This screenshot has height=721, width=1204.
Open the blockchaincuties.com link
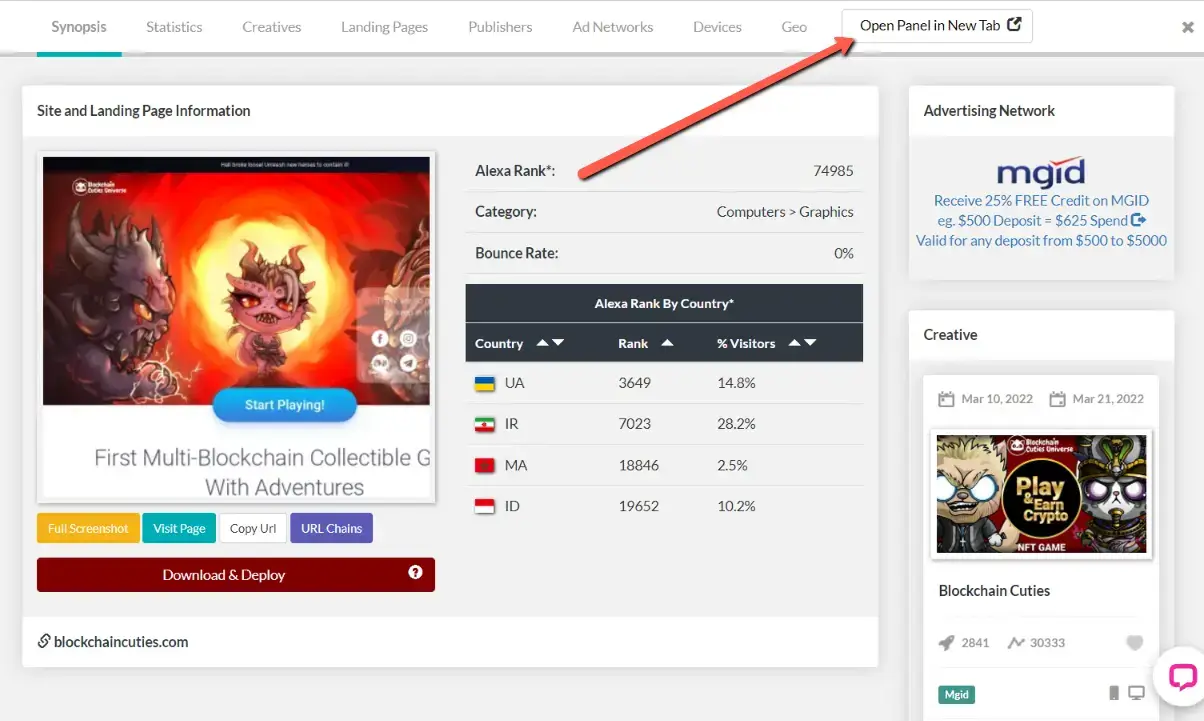point(121,642)
